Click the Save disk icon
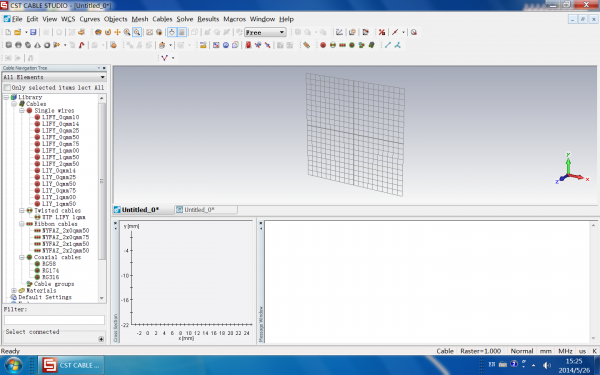 pyautogui.click(x=33, y=33)
